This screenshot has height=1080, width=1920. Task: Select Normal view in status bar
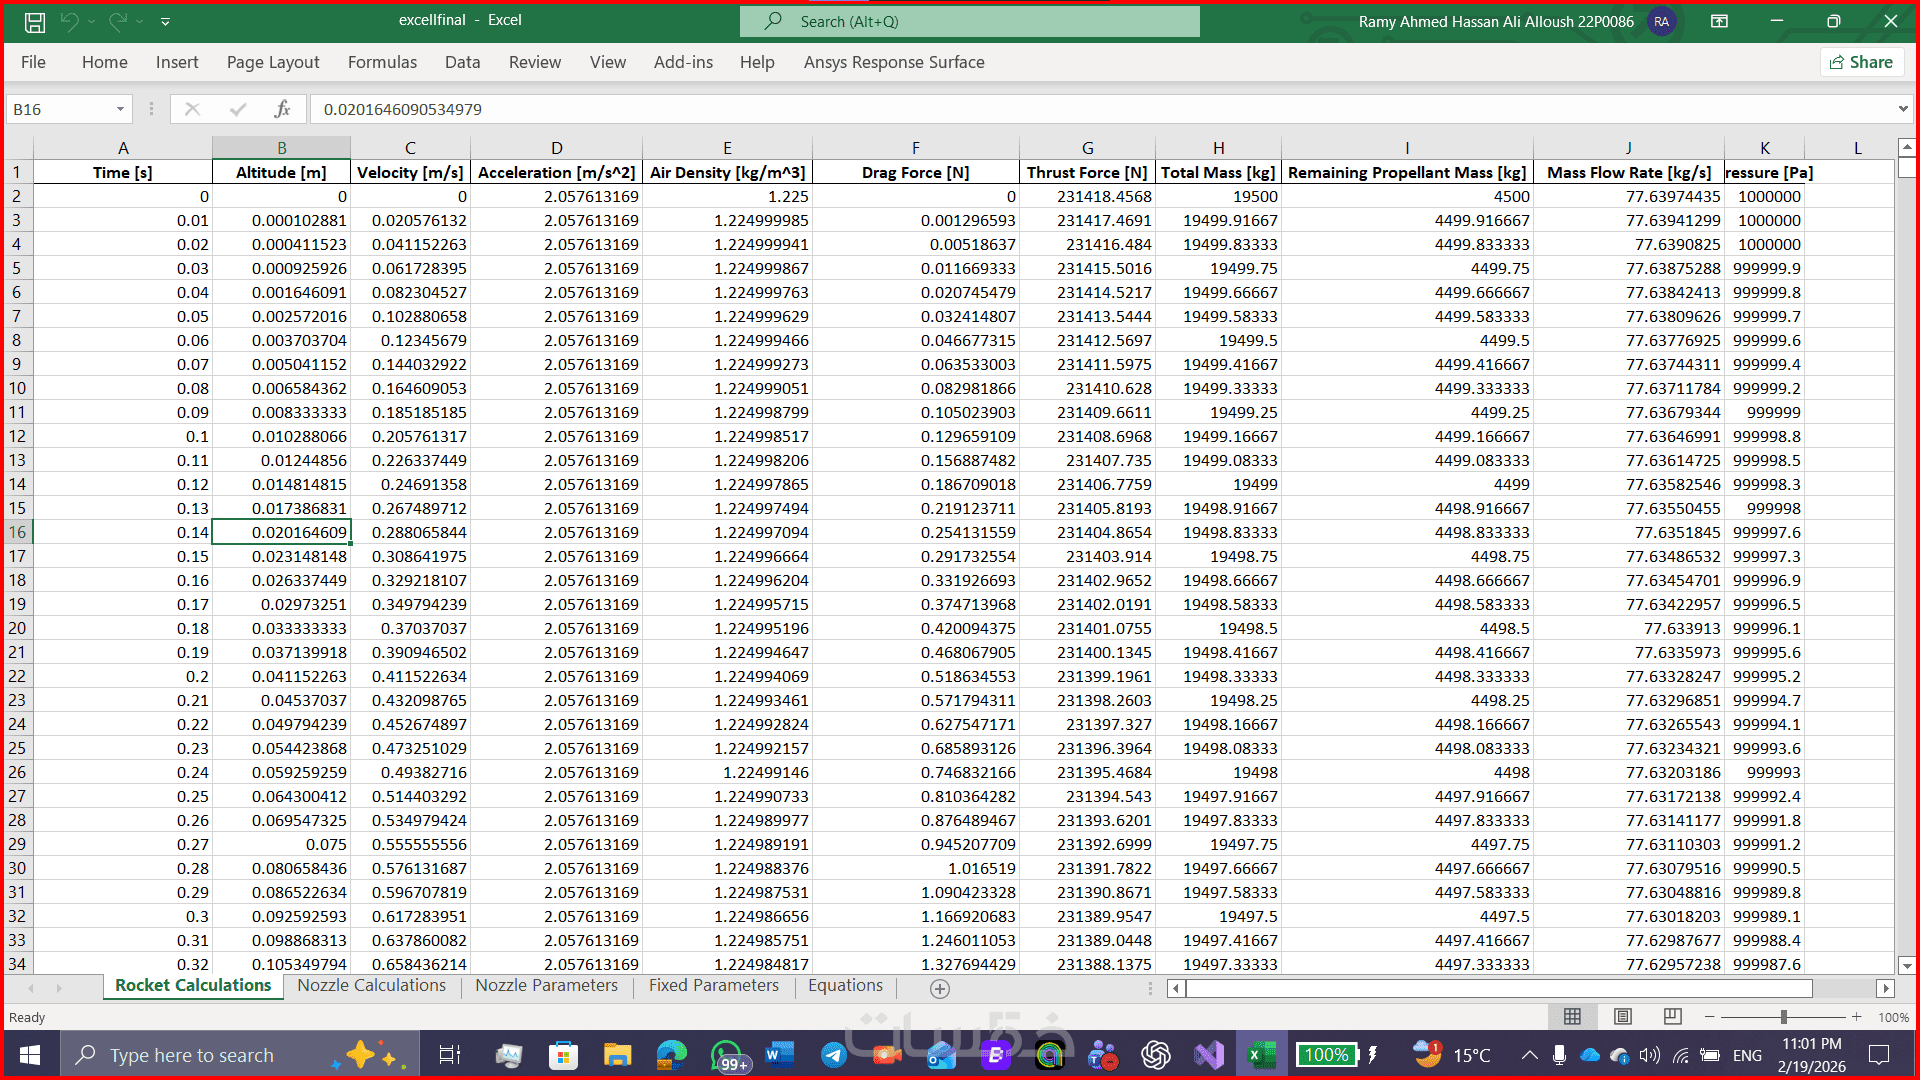1572,1016
